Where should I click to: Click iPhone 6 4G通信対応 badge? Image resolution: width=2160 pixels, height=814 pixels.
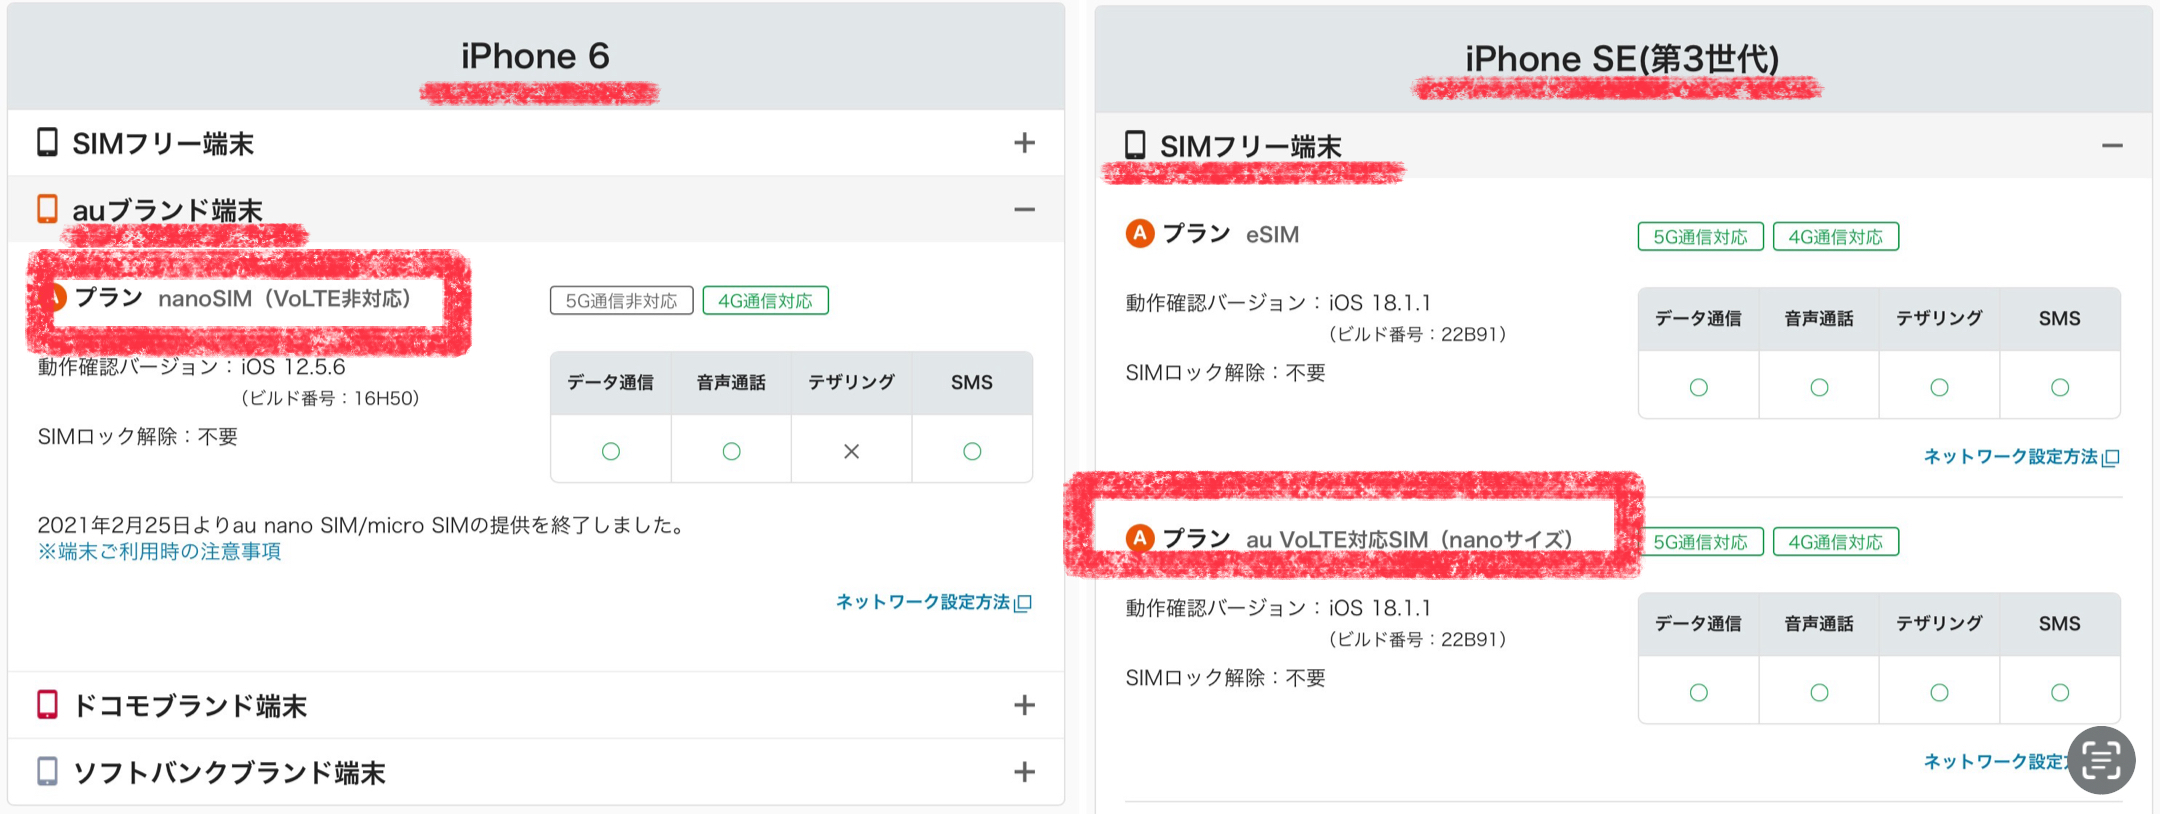pyautogui.click(x=765, y=301)
